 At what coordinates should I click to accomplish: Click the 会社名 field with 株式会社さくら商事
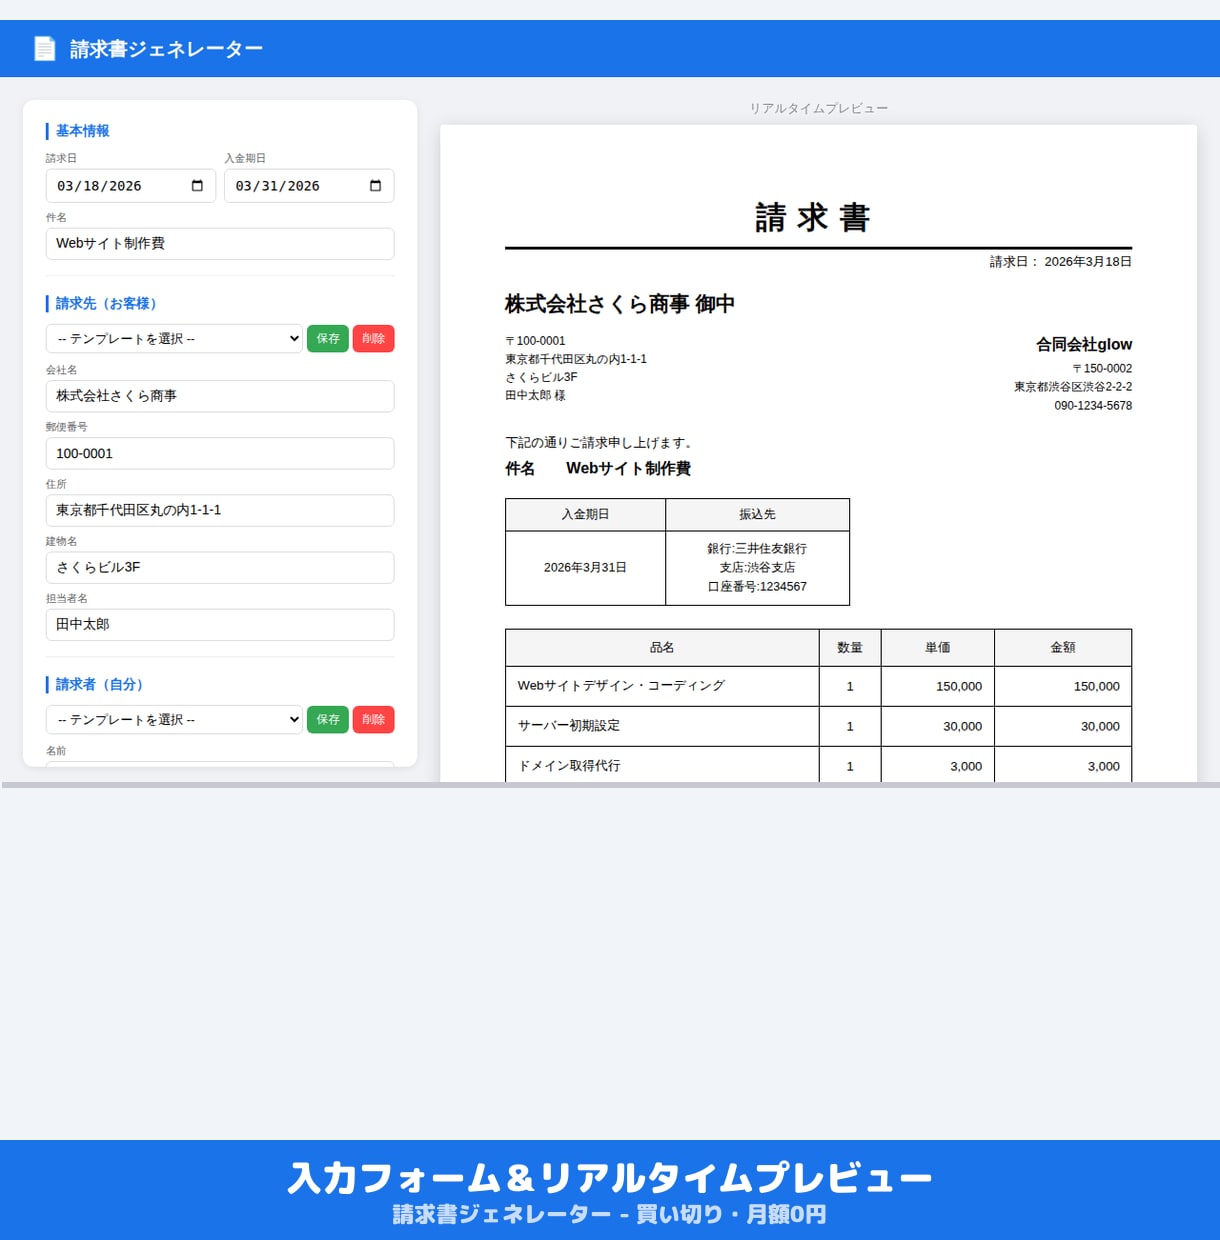pyautogui.click(x=220, y=396)
